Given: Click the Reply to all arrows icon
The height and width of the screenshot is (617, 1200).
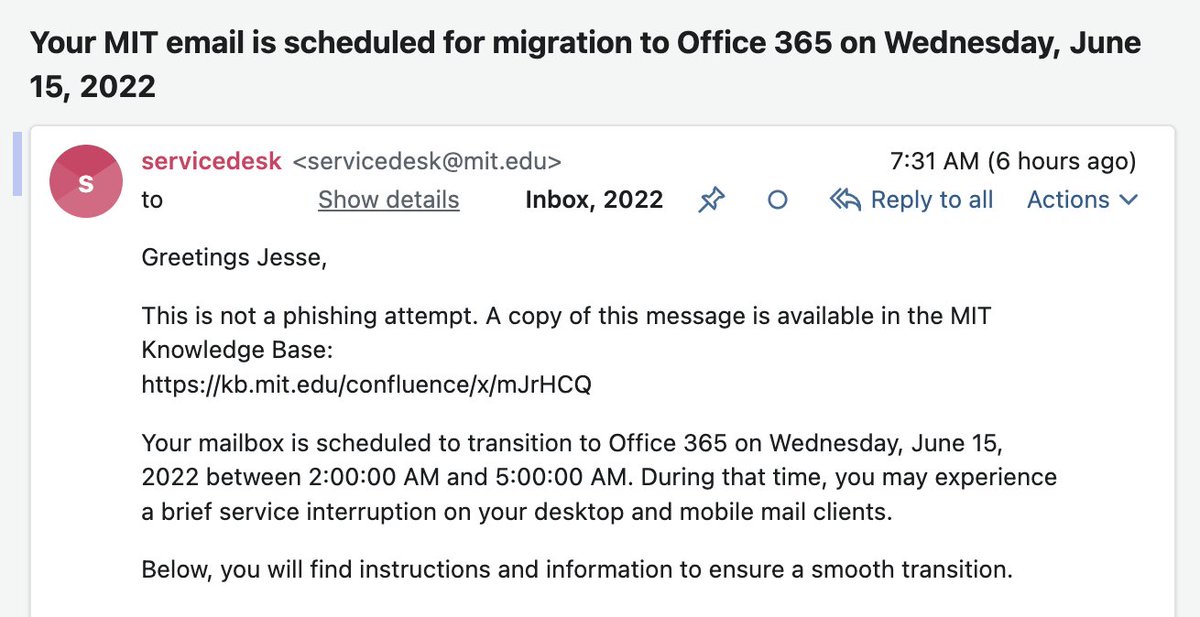Looking at the screenshot, I should click(x=845, y=200).
